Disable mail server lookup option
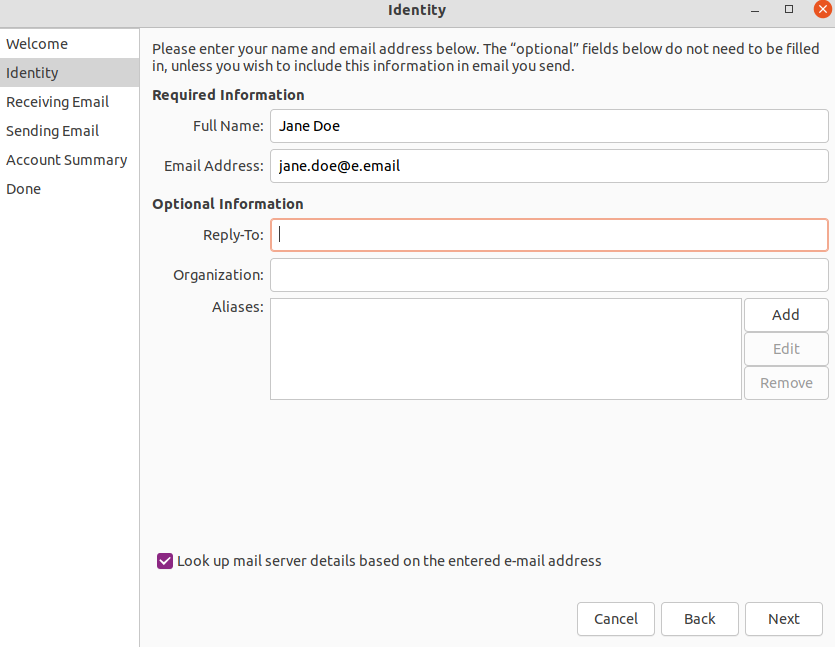 (164, 561)
